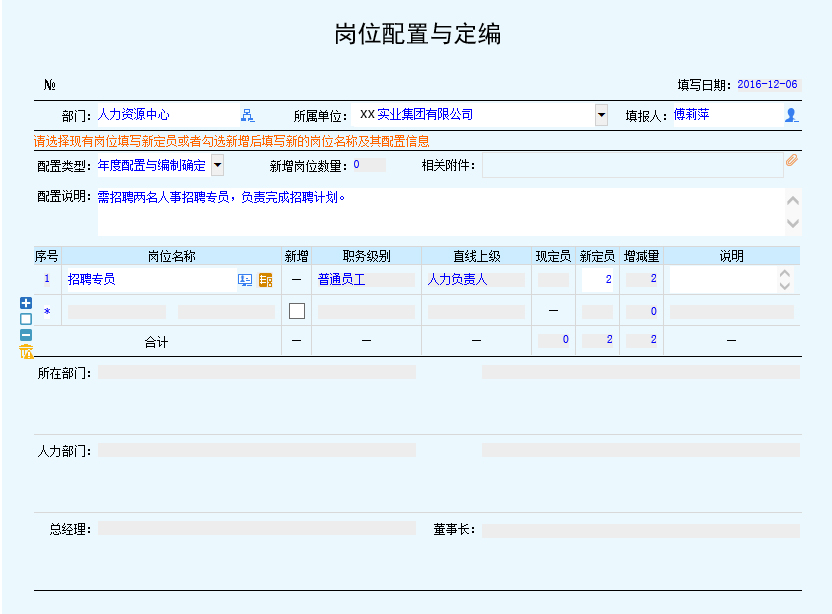The width and height of the screenshot is (832, 614).
Task: Click the 序号 column header
Action: pyautogui.click(x=47, y=256)
